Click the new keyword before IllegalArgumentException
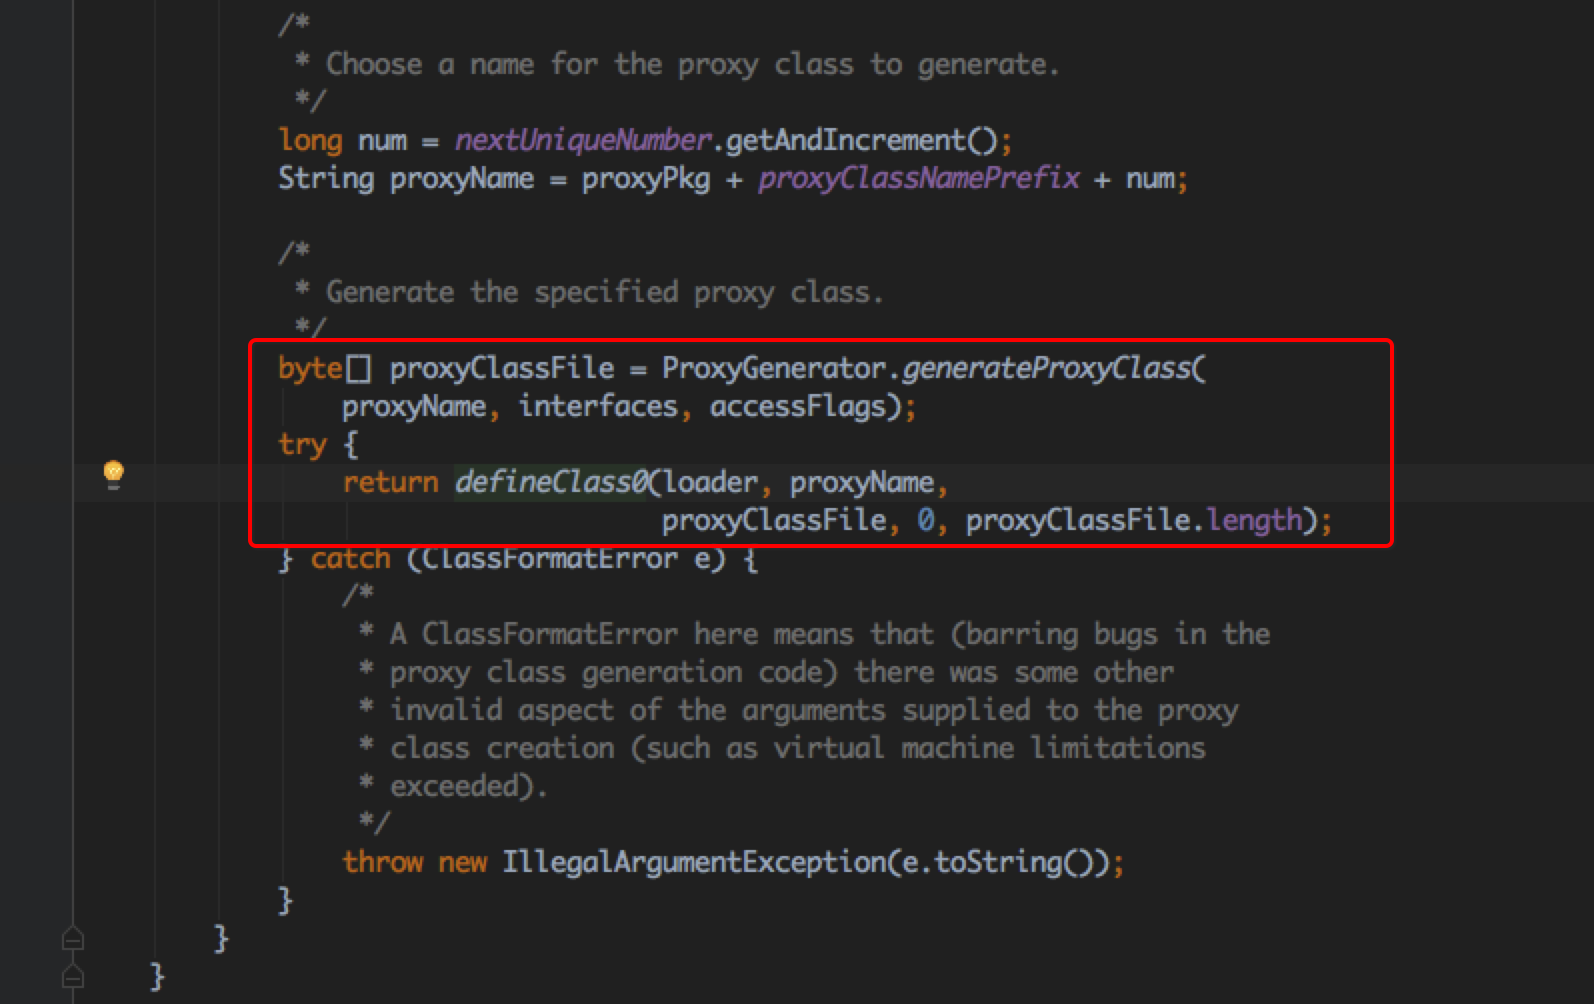Screen dimensions: 1594x1004 click(462, 862)
